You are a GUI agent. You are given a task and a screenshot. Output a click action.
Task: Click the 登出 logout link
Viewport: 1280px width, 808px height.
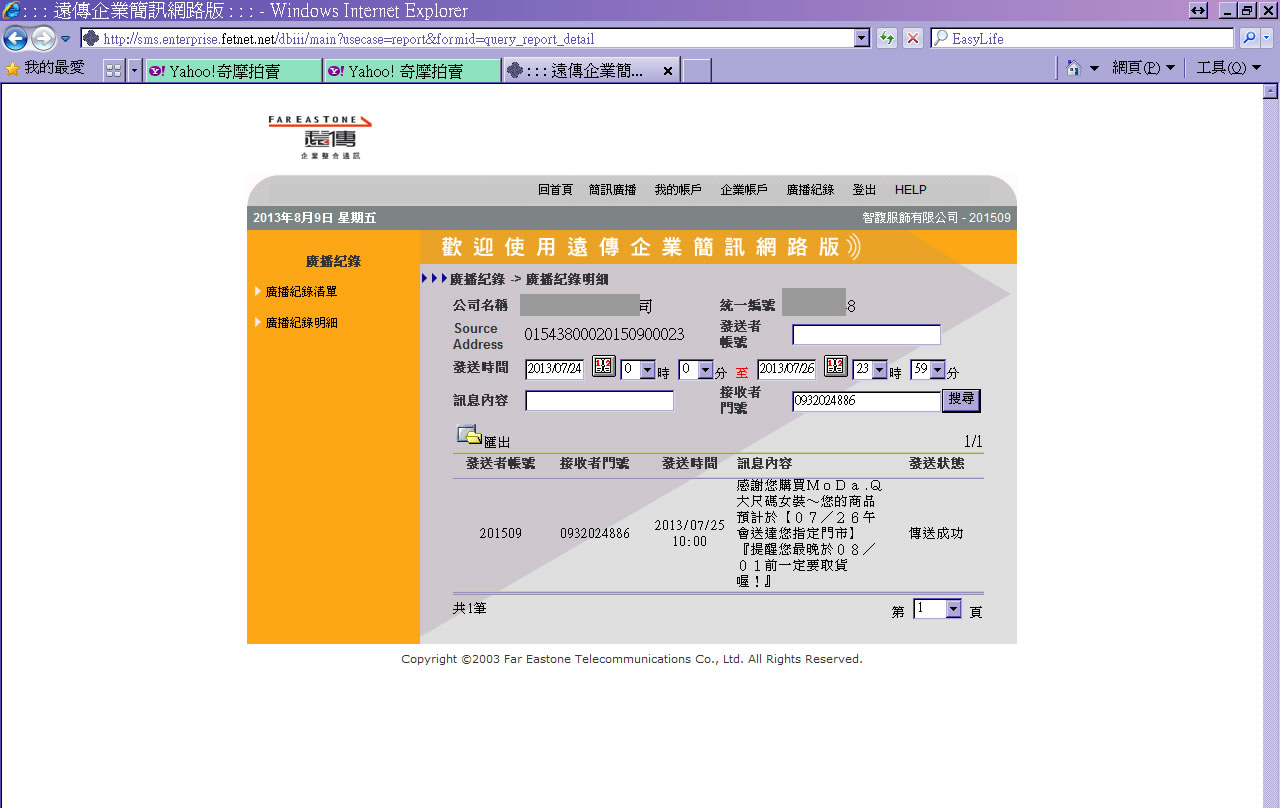tap(864, 190)
